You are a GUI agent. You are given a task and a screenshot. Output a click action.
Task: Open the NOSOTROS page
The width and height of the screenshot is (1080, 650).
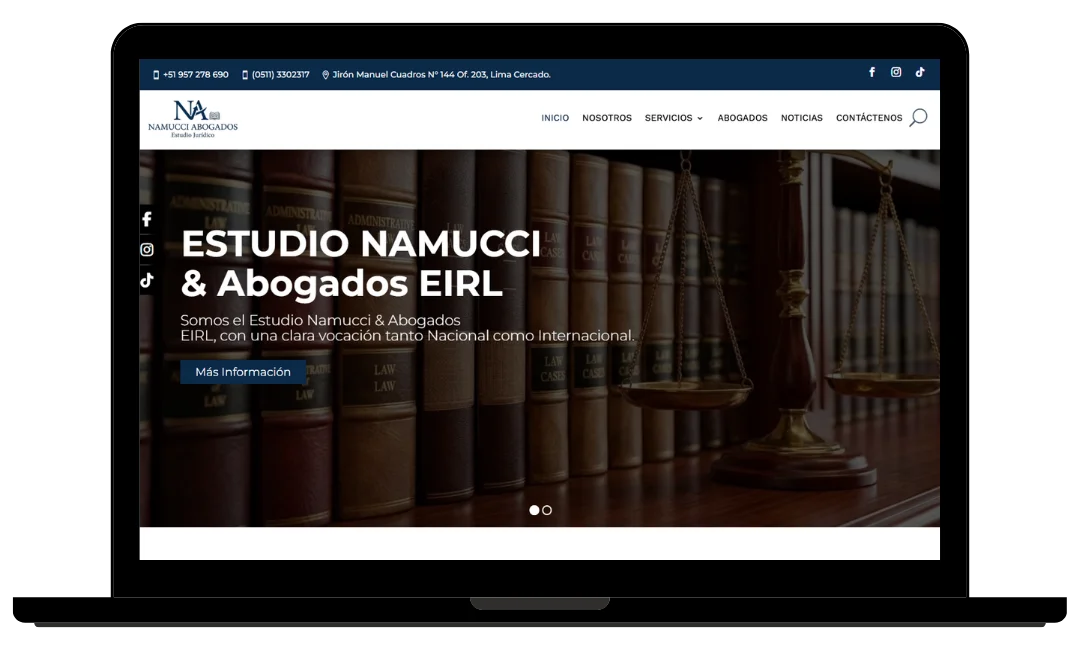click(607, 118)
